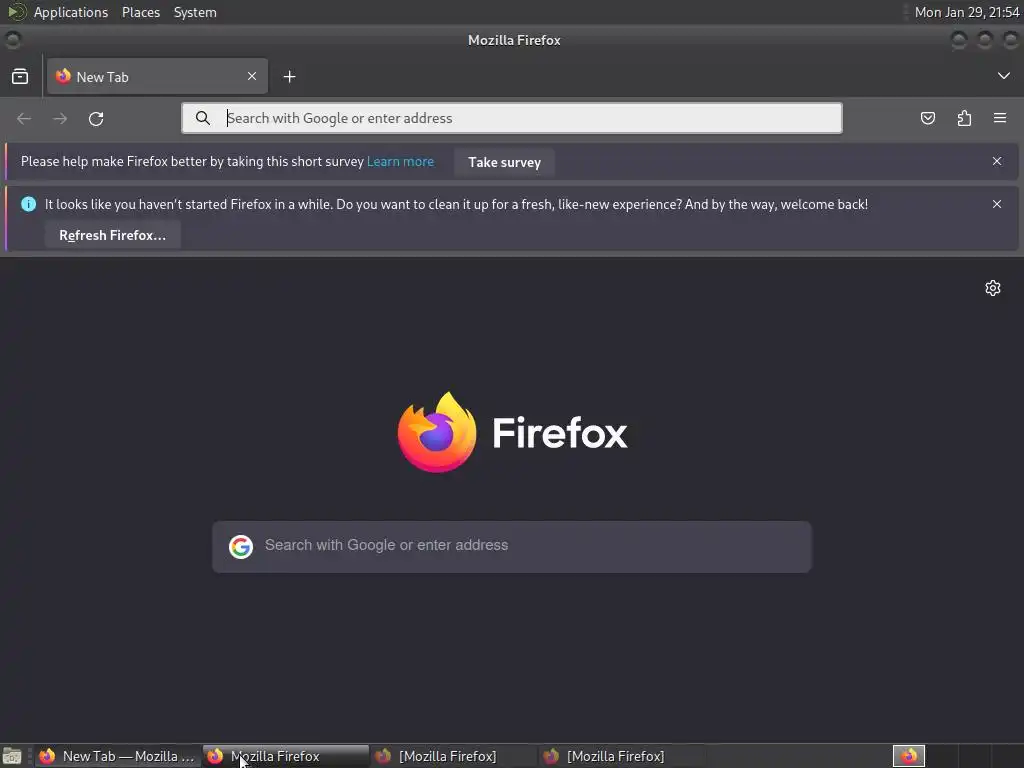Click the Google G icon in search box
Image resolution: width=1024 pixels, height=768 pixels.
[x=241, y=547]
